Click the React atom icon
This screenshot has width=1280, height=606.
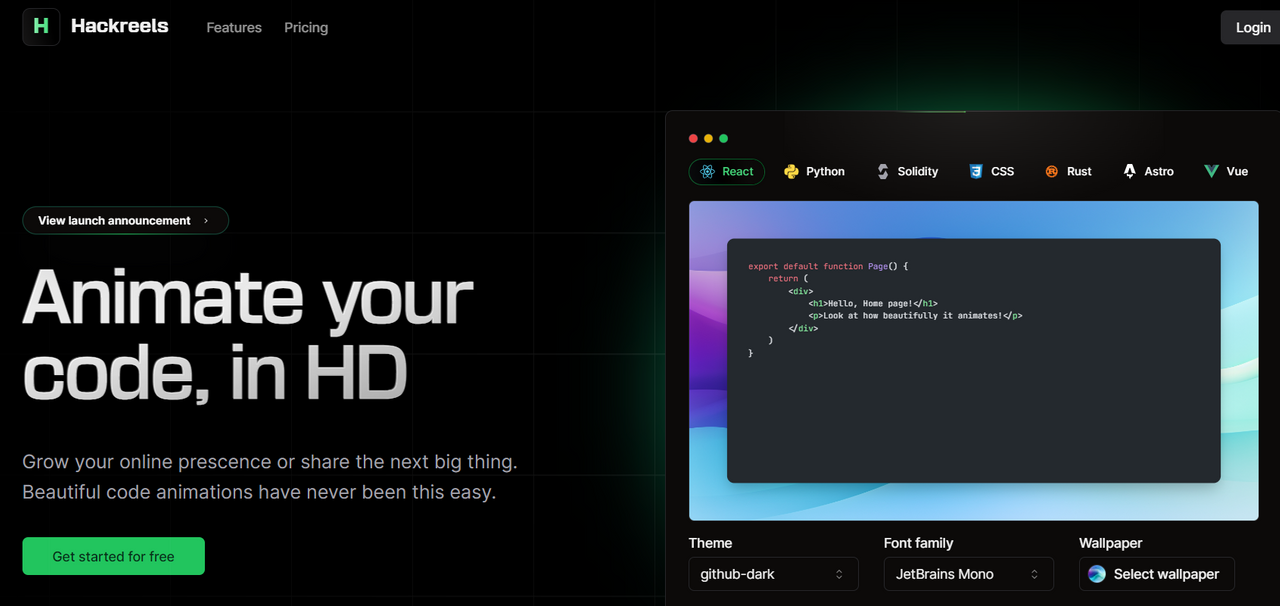pyautogui.click(x=708, y=172)
